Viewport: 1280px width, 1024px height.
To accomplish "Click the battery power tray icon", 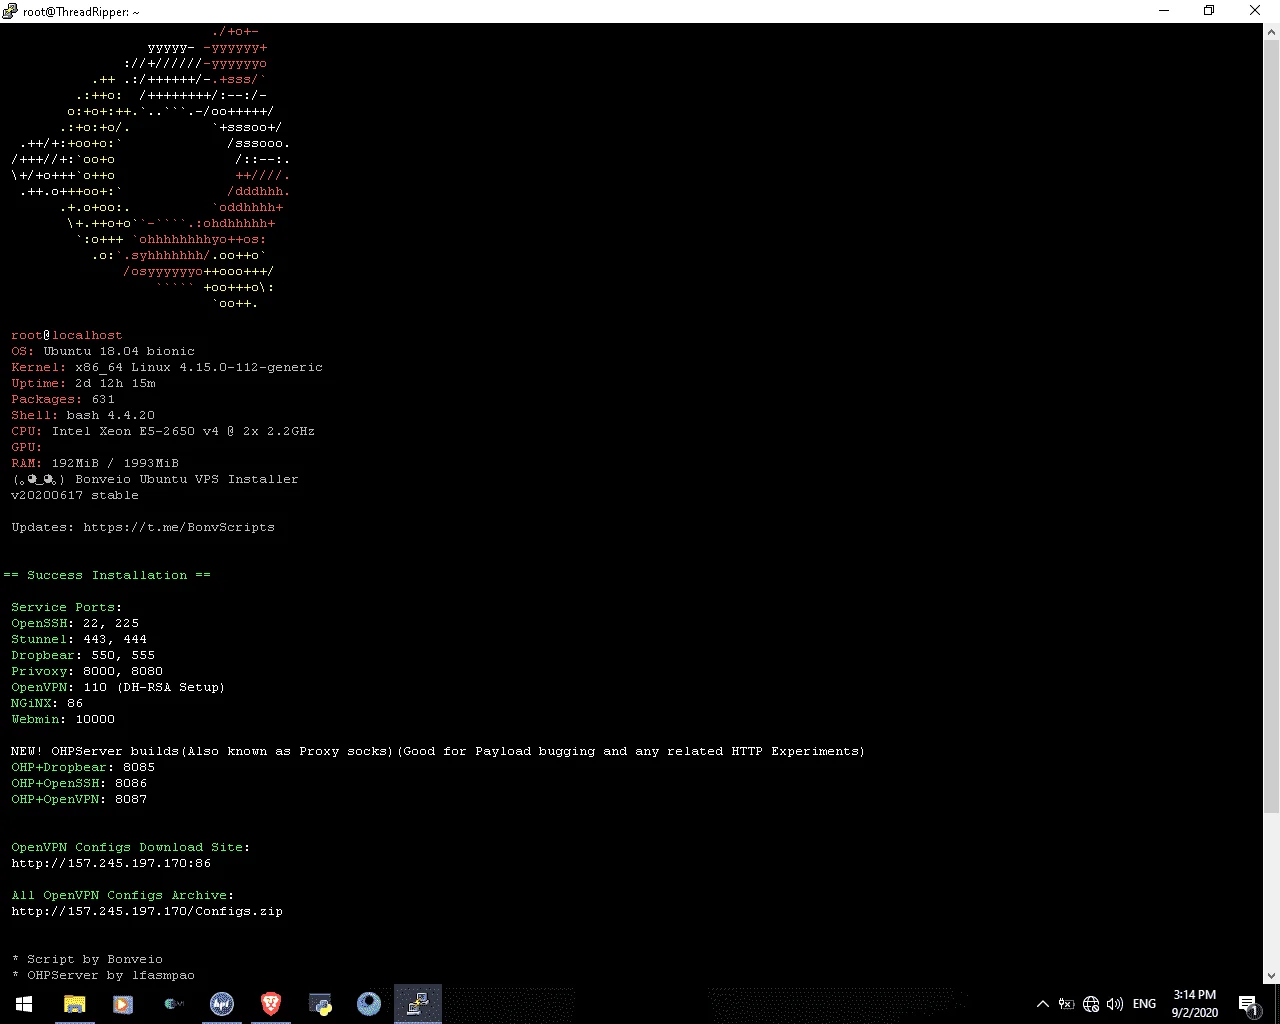I will click(1067, 1004).
